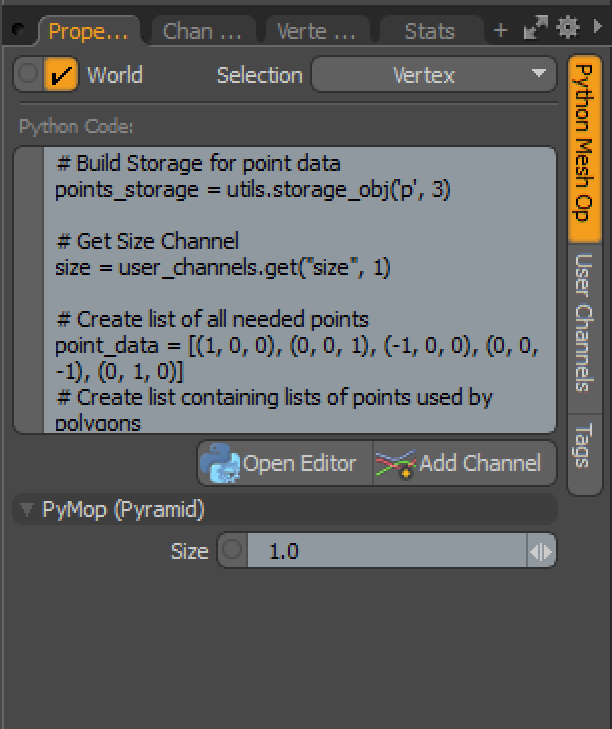Click the Size value arrows icon
The image size is (612, 729).
point(540,551)
